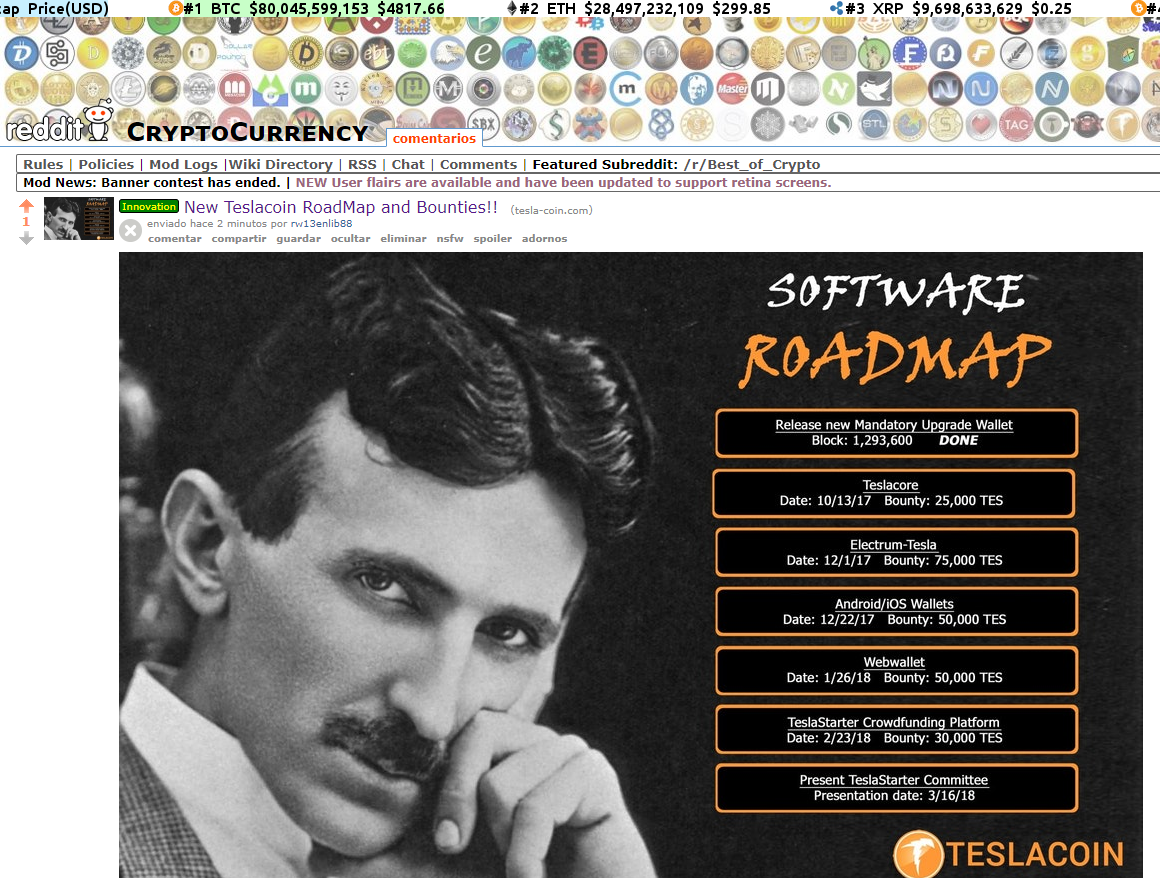
Task: Click the post score number 1
Action: point(26,222)
